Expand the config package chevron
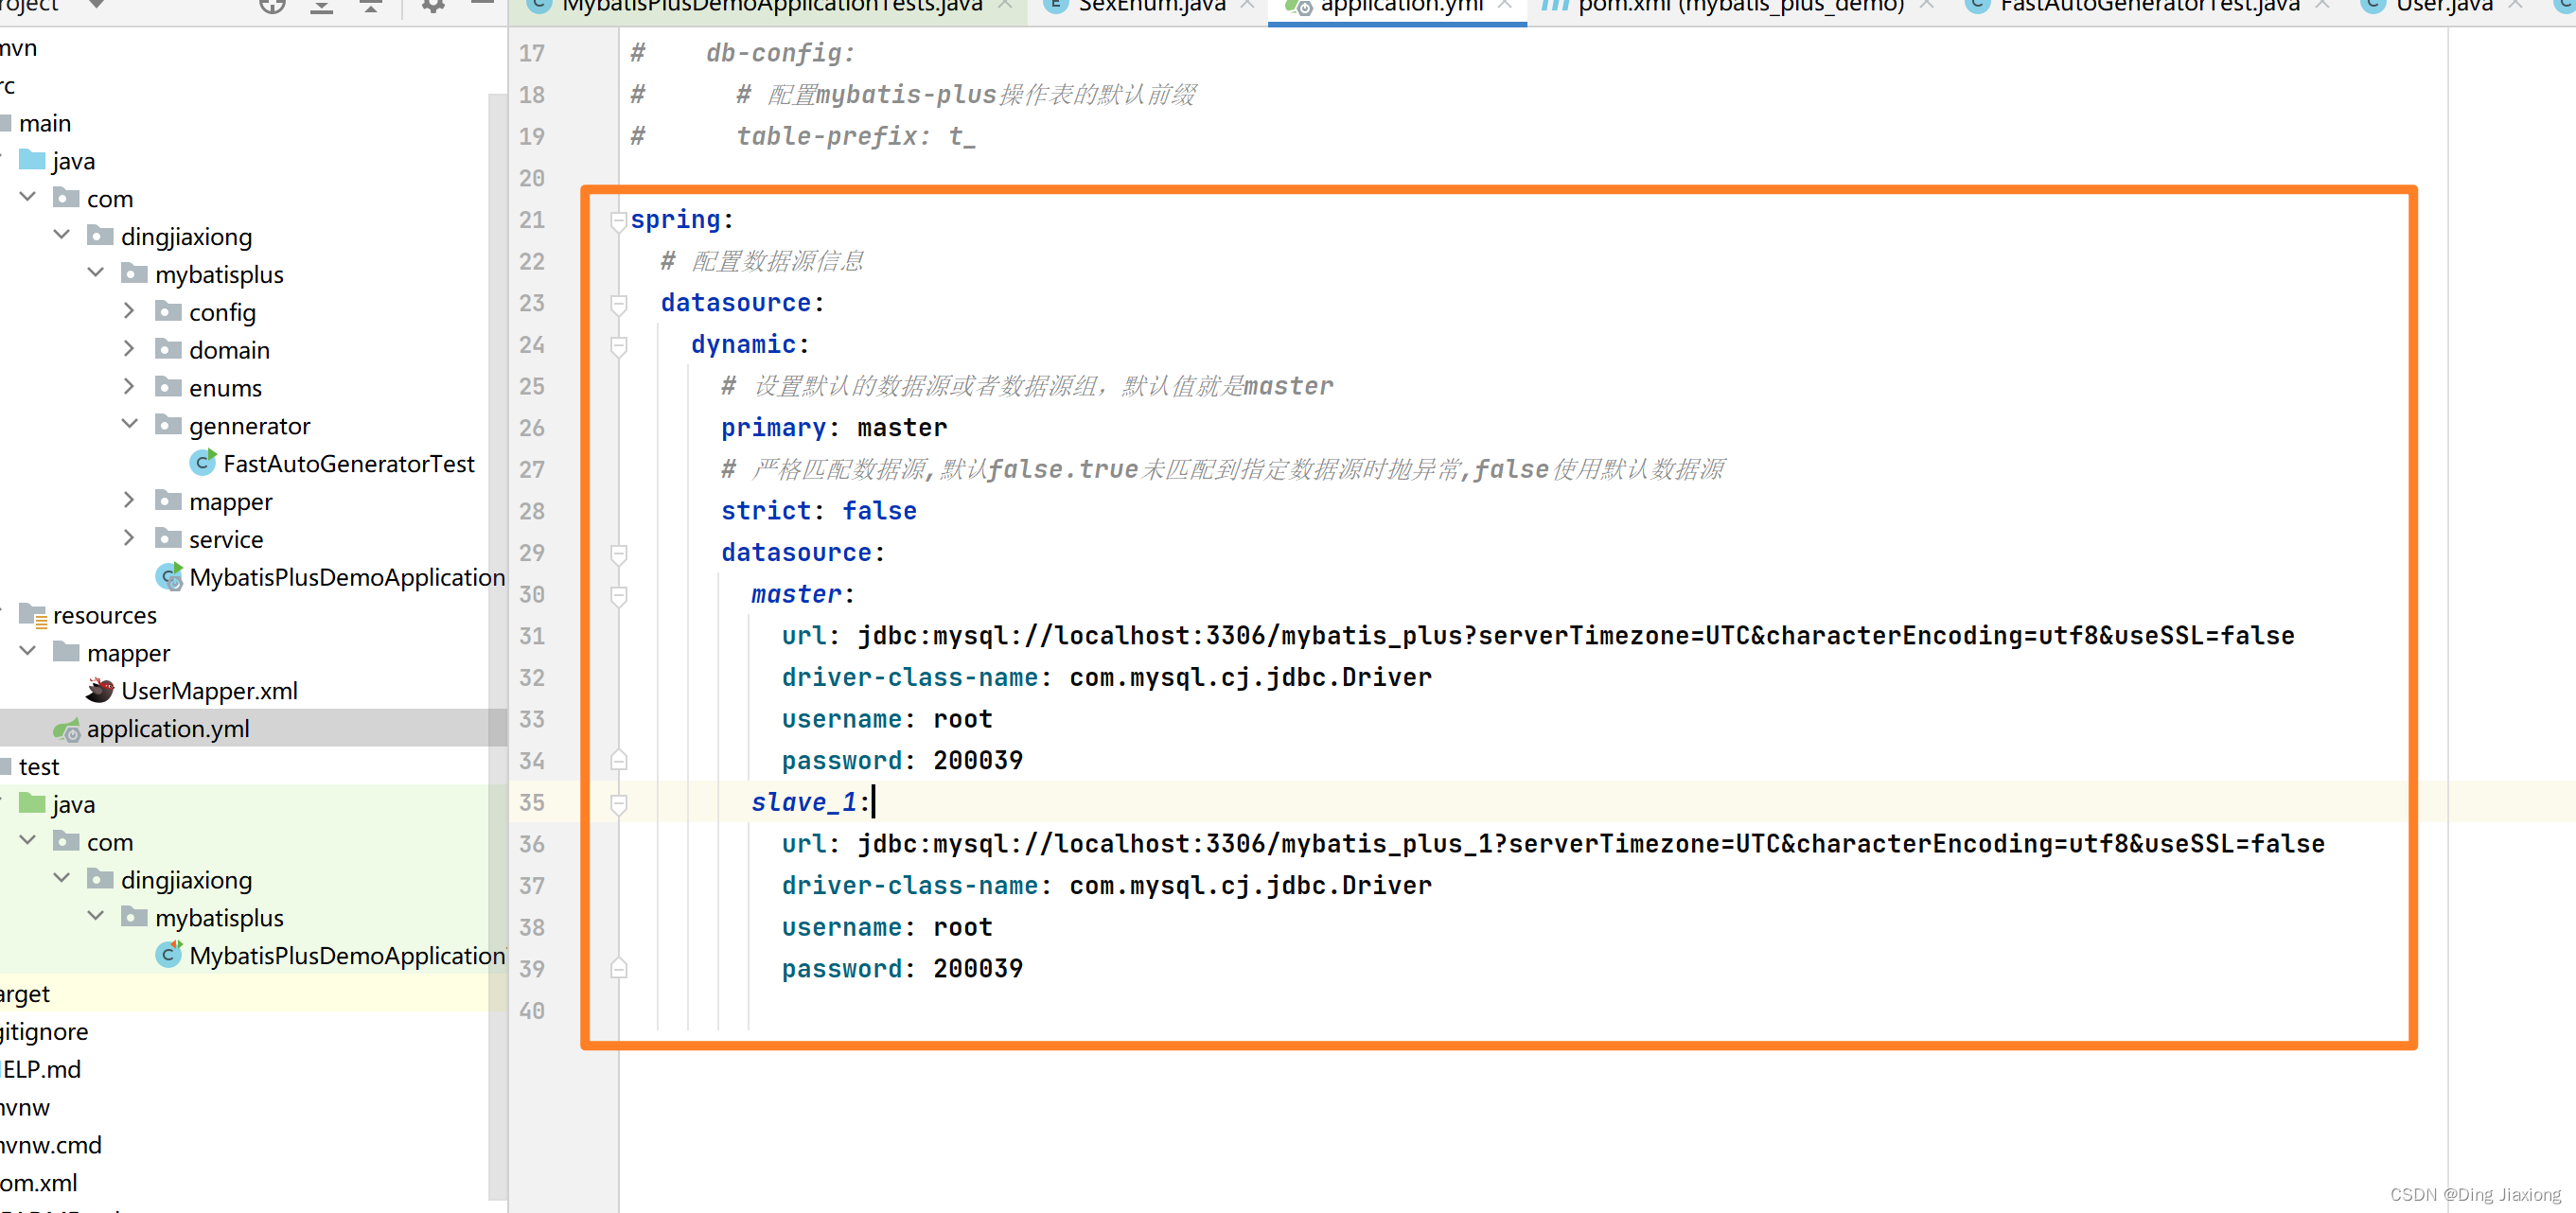The width and height of the screenshot is (2576, 1213). coord(129,311)
